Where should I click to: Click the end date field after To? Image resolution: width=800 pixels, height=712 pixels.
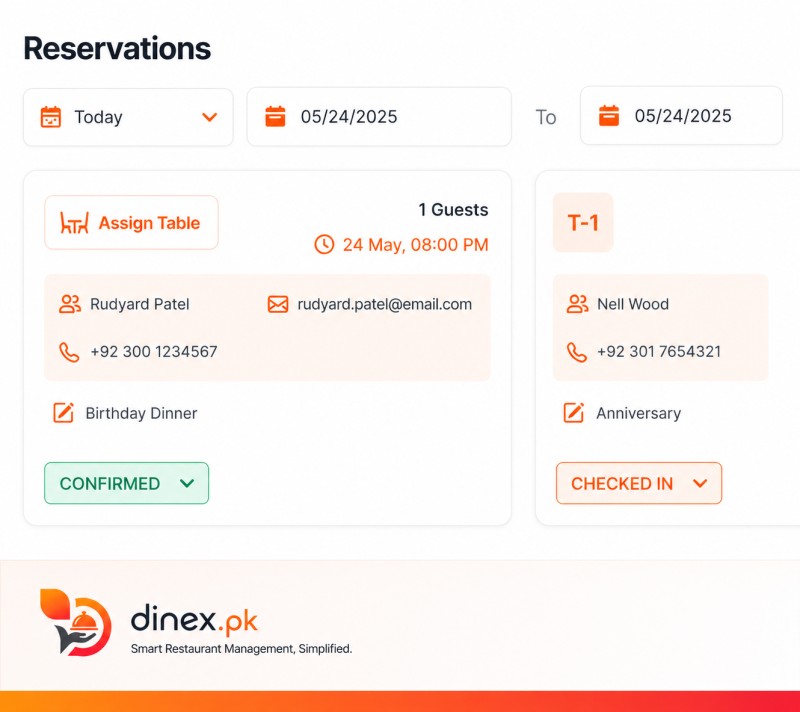point(681,116)
